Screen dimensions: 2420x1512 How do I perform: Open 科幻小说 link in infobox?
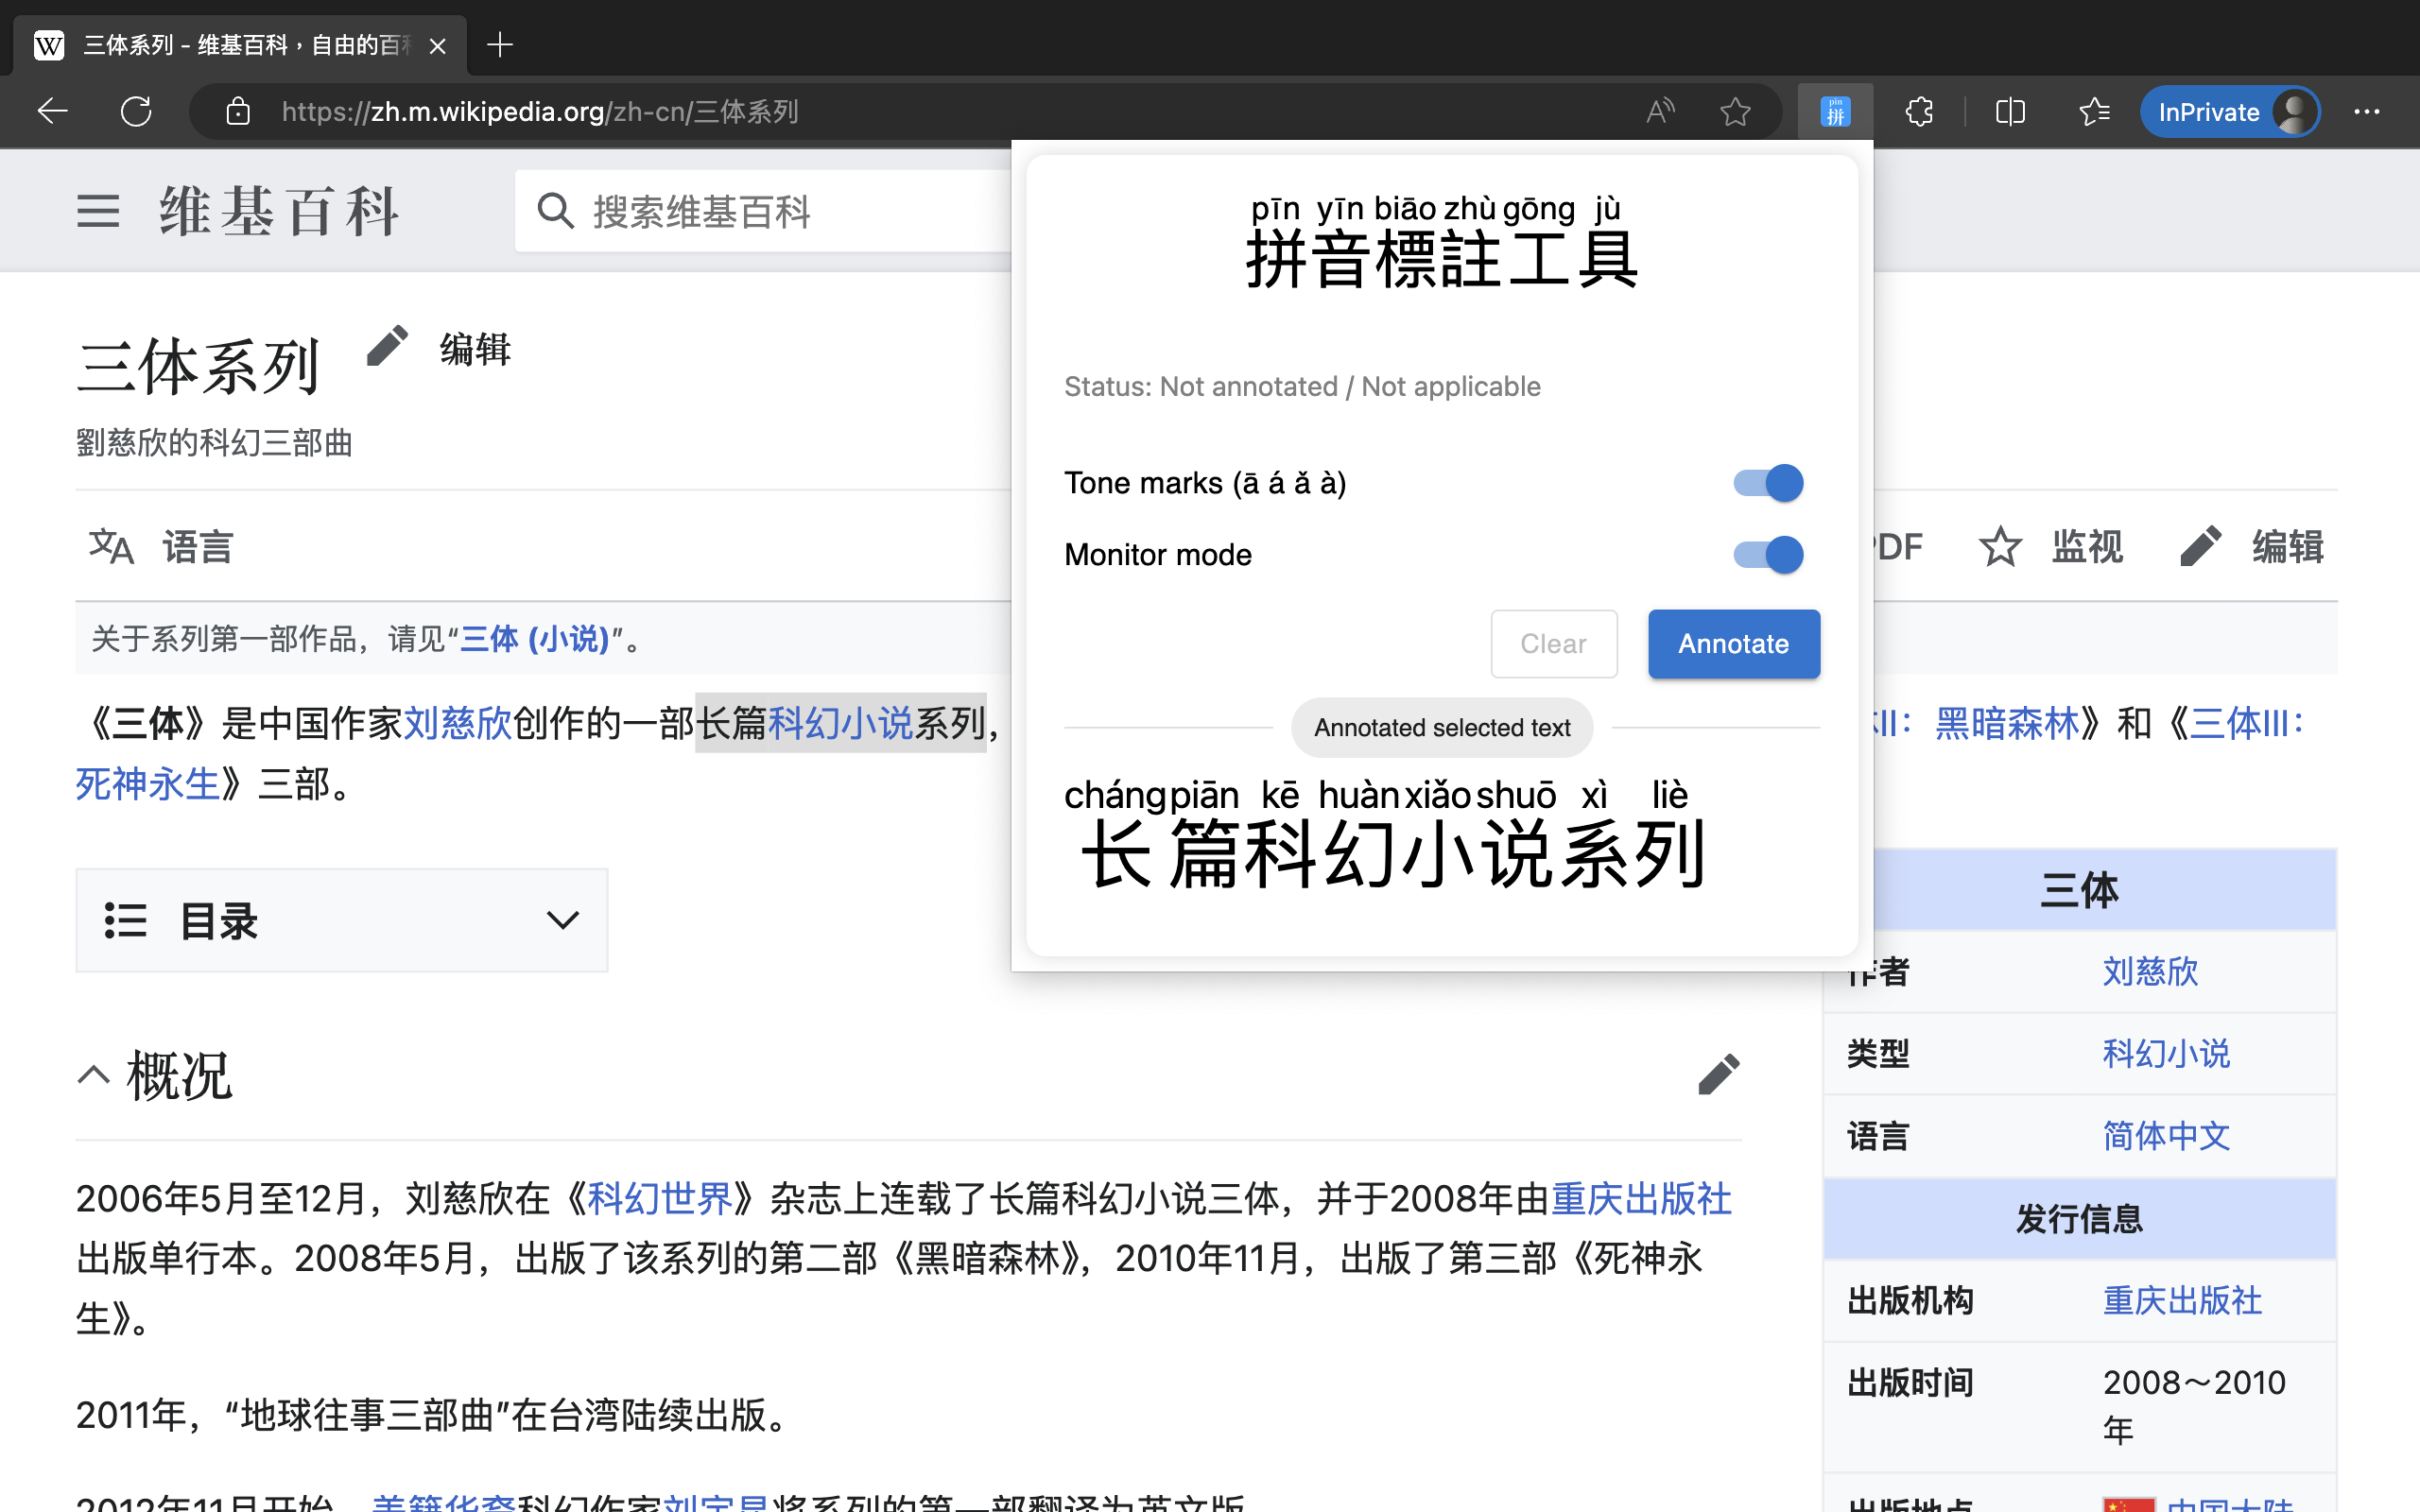[x=2166, y=1053]
